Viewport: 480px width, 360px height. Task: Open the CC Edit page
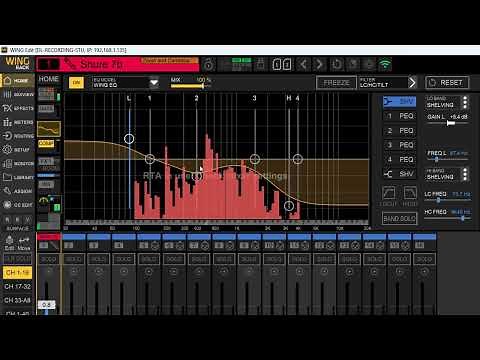click(18, 205)
